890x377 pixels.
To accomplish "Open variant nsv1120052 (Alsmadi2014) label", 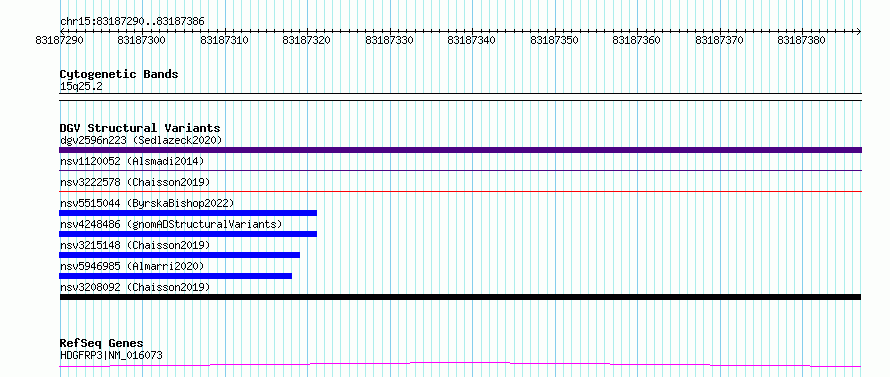I will pyautogui.click(x=132, y=161).
